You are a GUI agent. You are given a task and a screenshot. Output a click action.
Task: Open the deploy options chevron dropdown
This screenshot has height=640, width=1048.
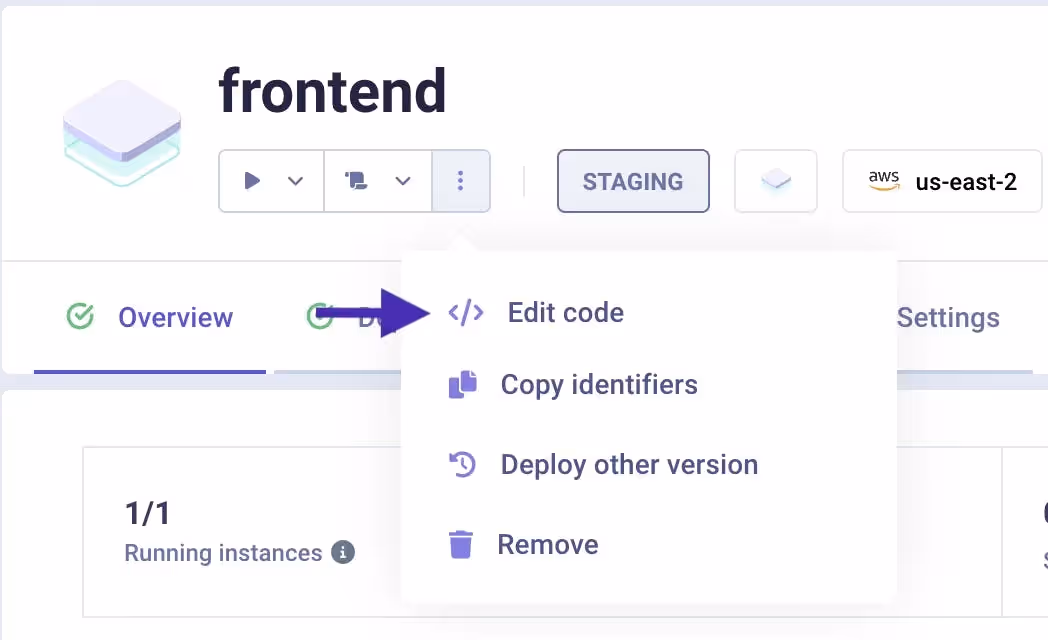[403, 181]
